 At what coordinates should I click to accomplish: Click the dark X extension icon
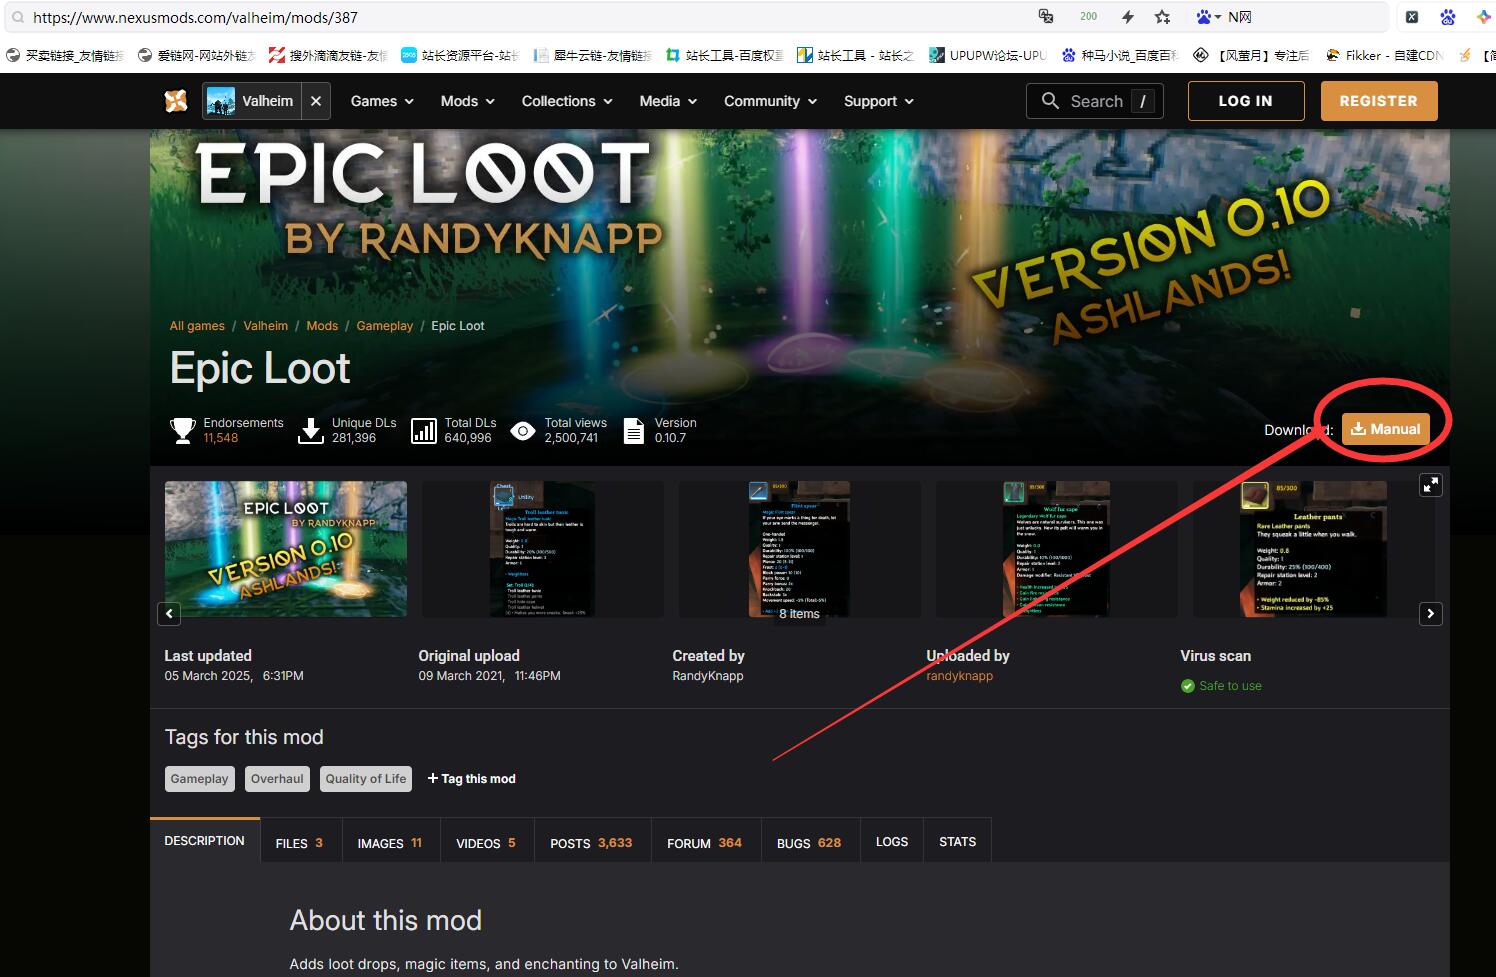1412,17
